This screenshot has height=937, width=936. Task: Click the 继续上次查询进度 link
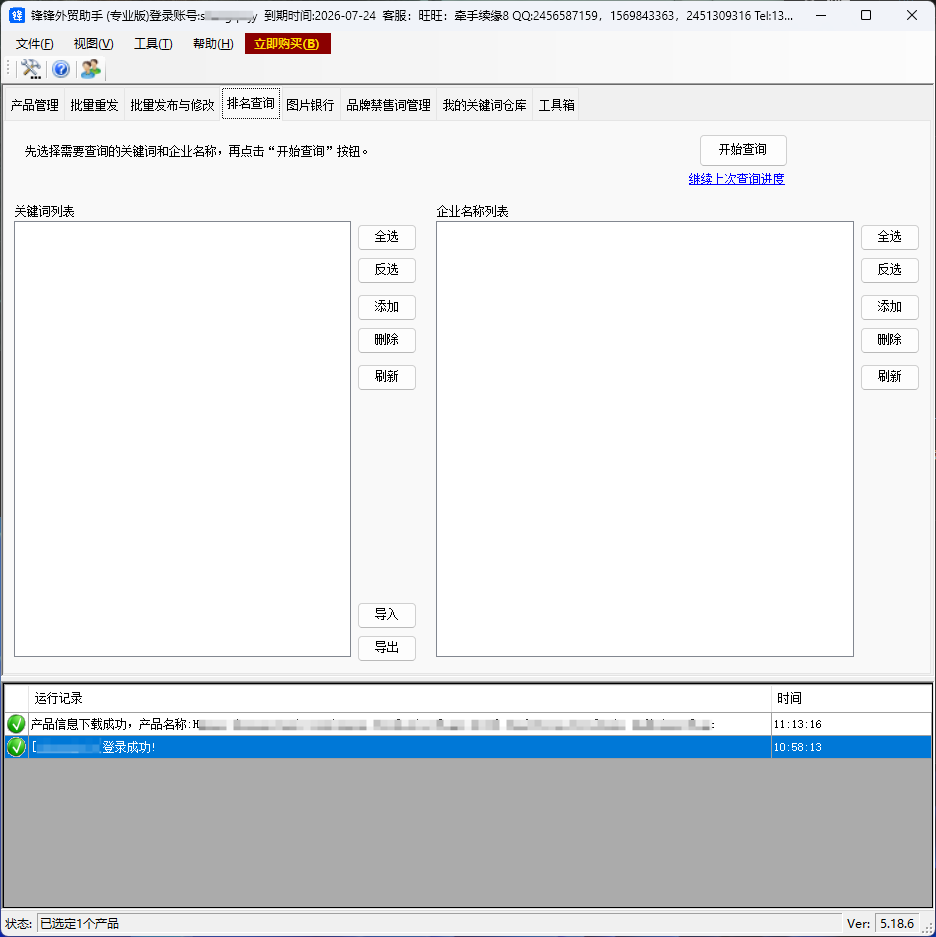click(x=736, y=179)
